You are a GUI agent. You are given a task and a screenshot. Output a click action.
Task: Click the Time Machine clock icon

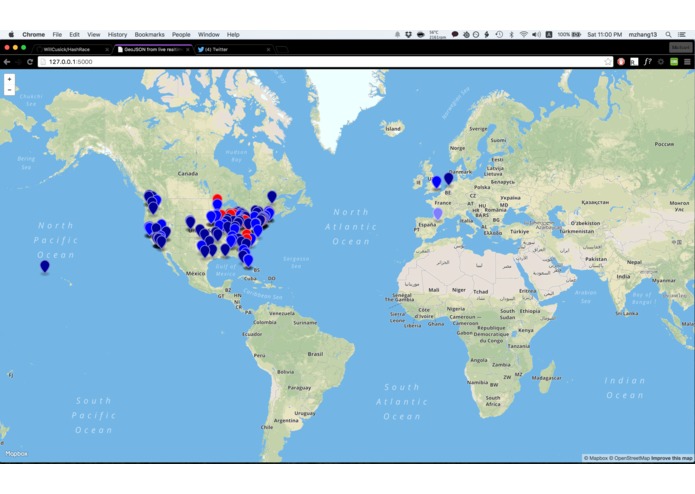(x=499, y=35)
